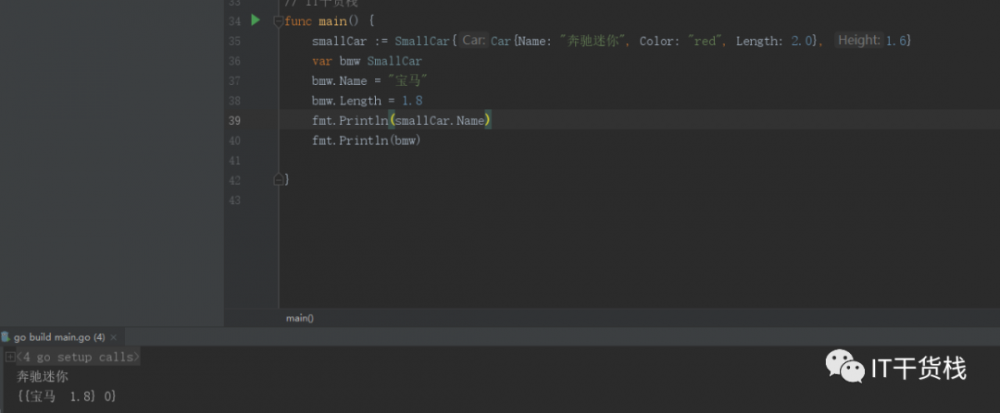This screenshot has width=1000, height=413.
Task: Click line number 39 in the gutter
Action: coord(234,120)
